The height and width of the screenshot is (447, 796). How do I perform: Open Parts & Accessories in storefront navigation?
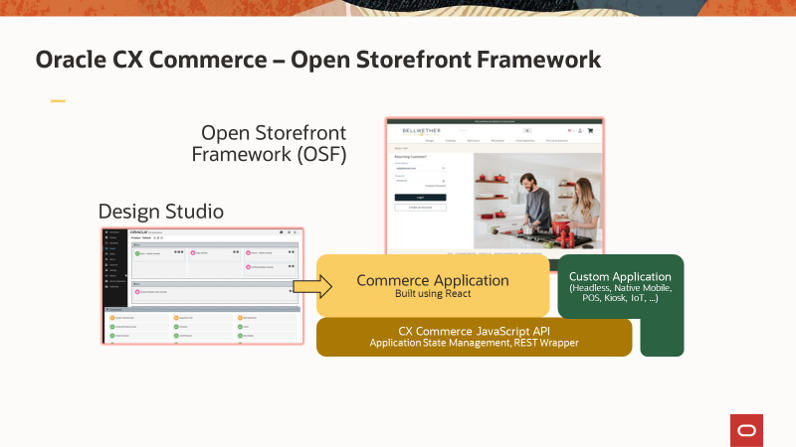[557, 141]
